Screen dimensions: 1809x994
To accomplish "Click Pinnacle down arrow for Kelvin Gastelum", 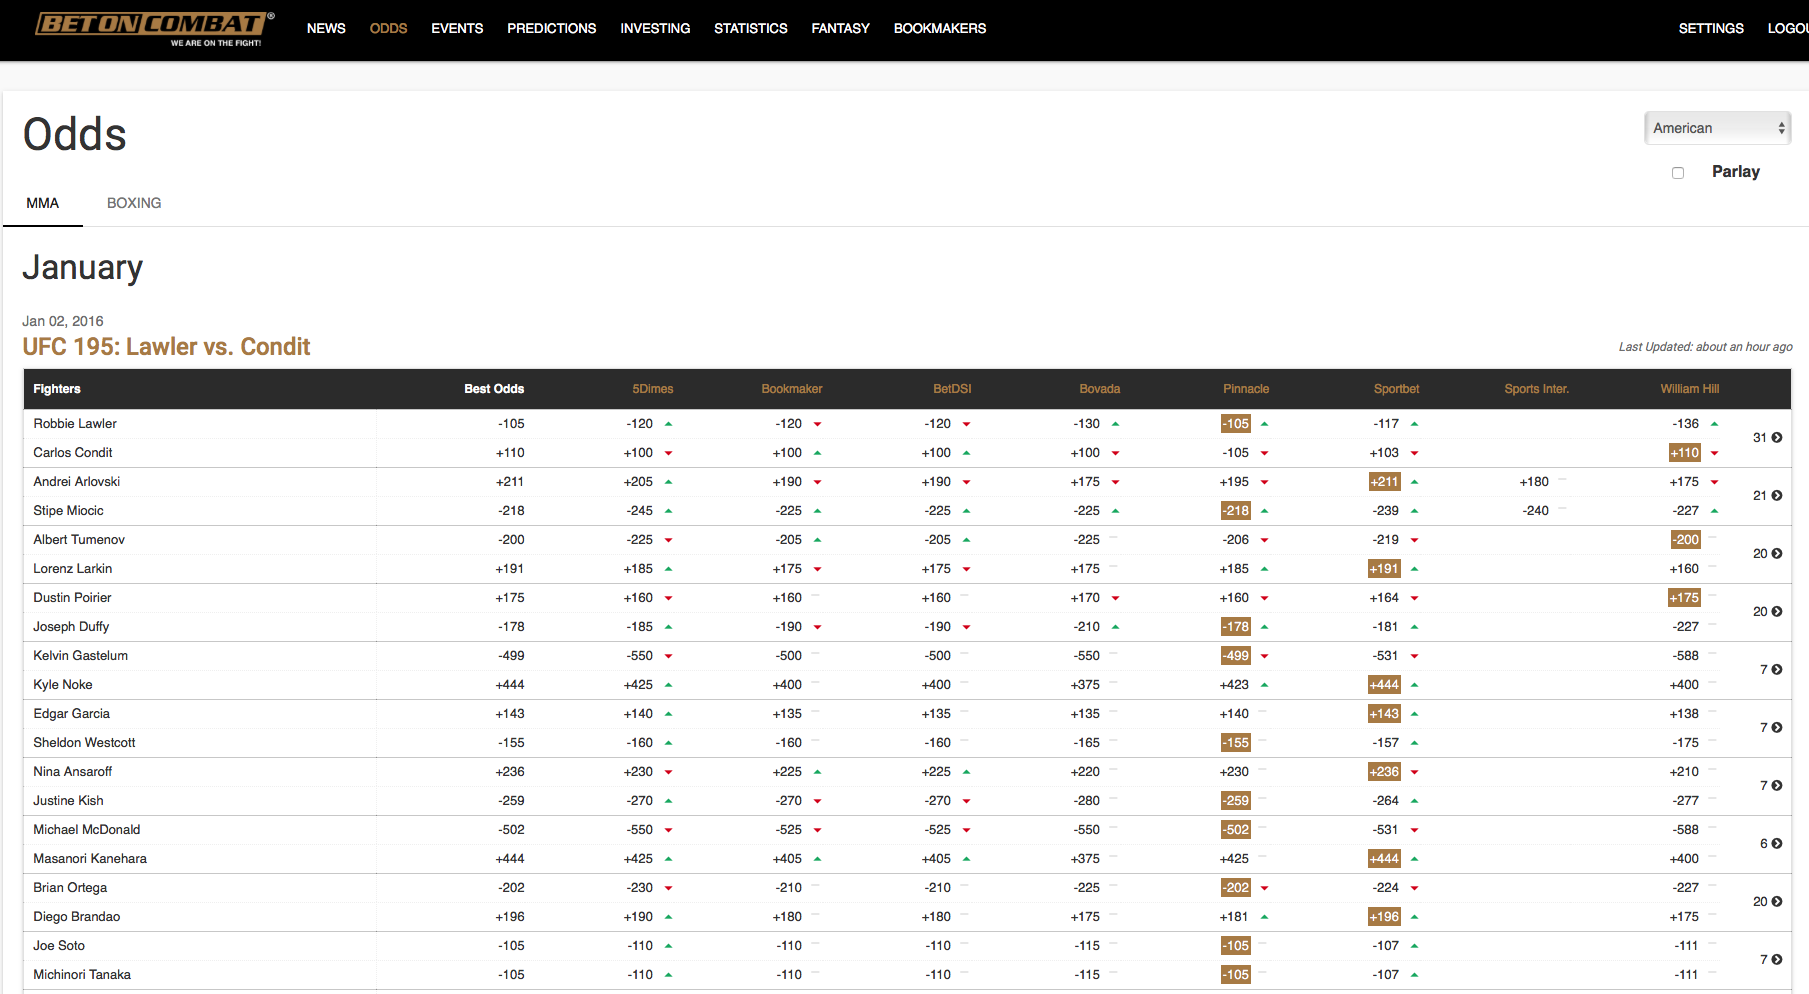I will pos(1264,656).
